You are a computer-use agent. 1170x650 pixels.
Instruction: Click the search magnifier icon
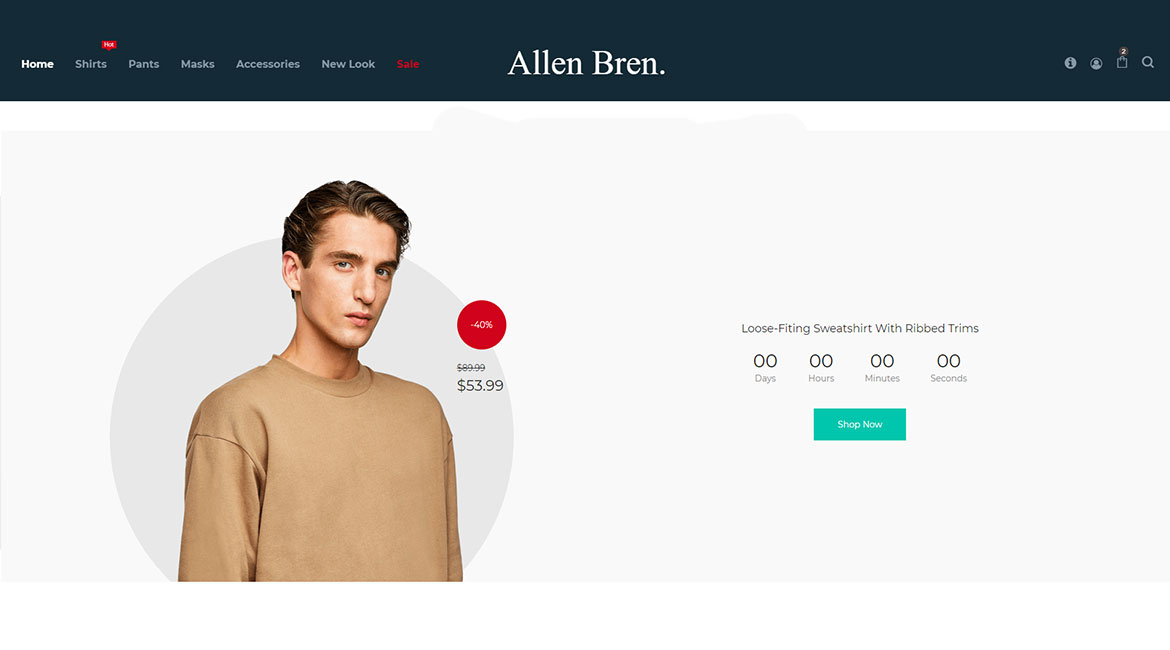click(x=1148, y=63)
